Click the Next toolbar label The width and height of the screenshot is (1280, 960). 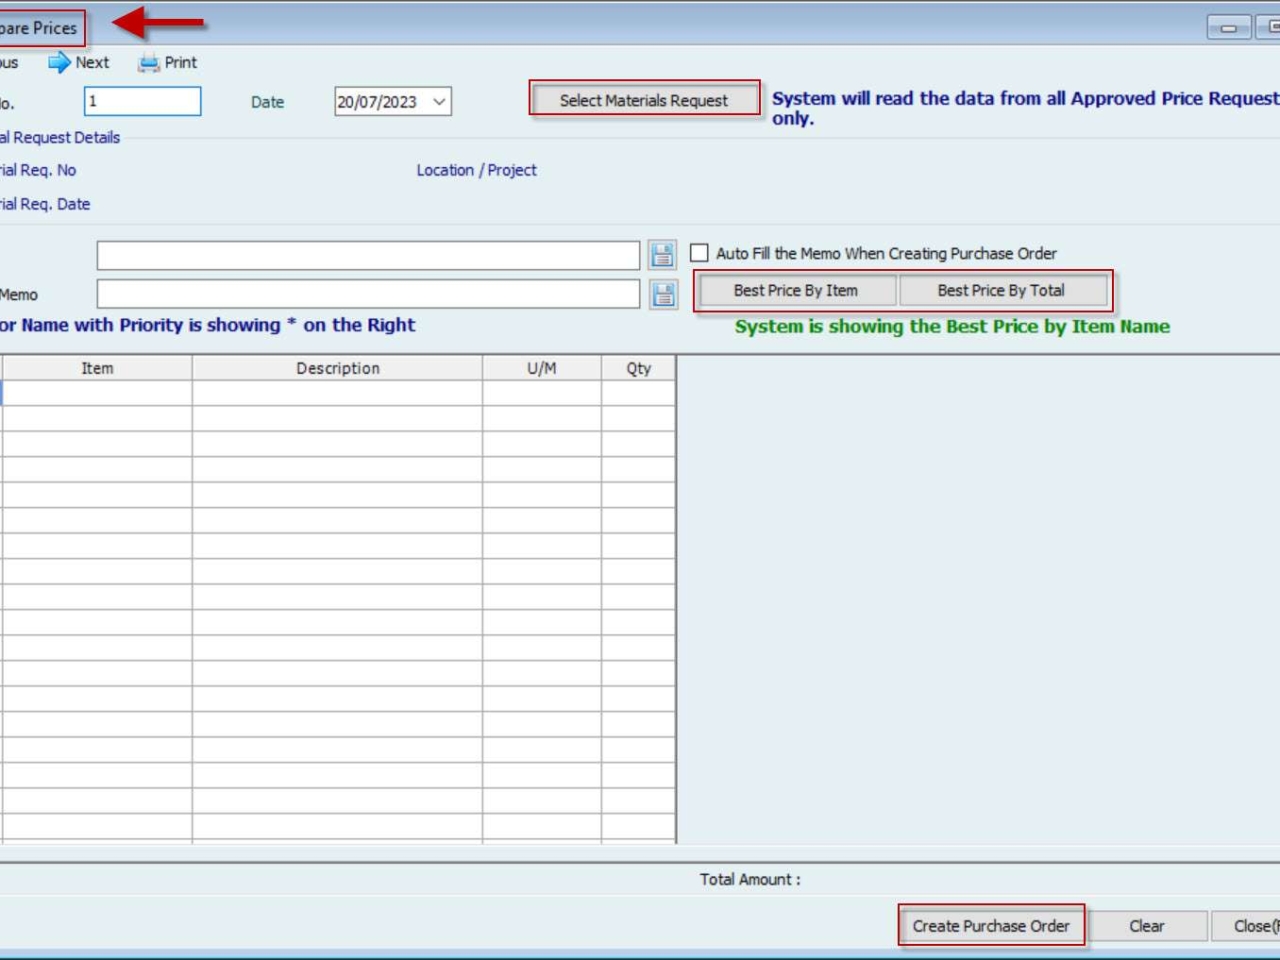(92, 62)
